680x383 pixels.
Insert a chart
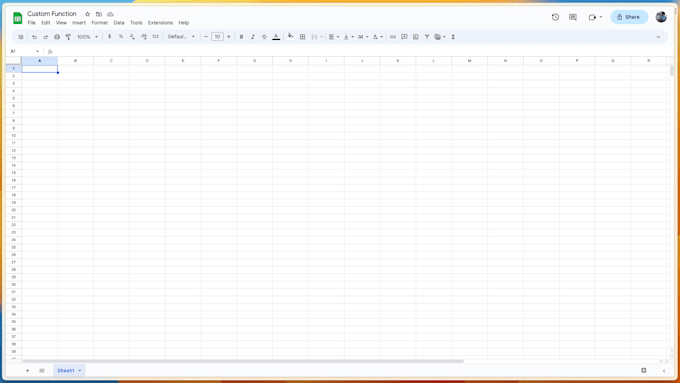click(x=415, y=37)
